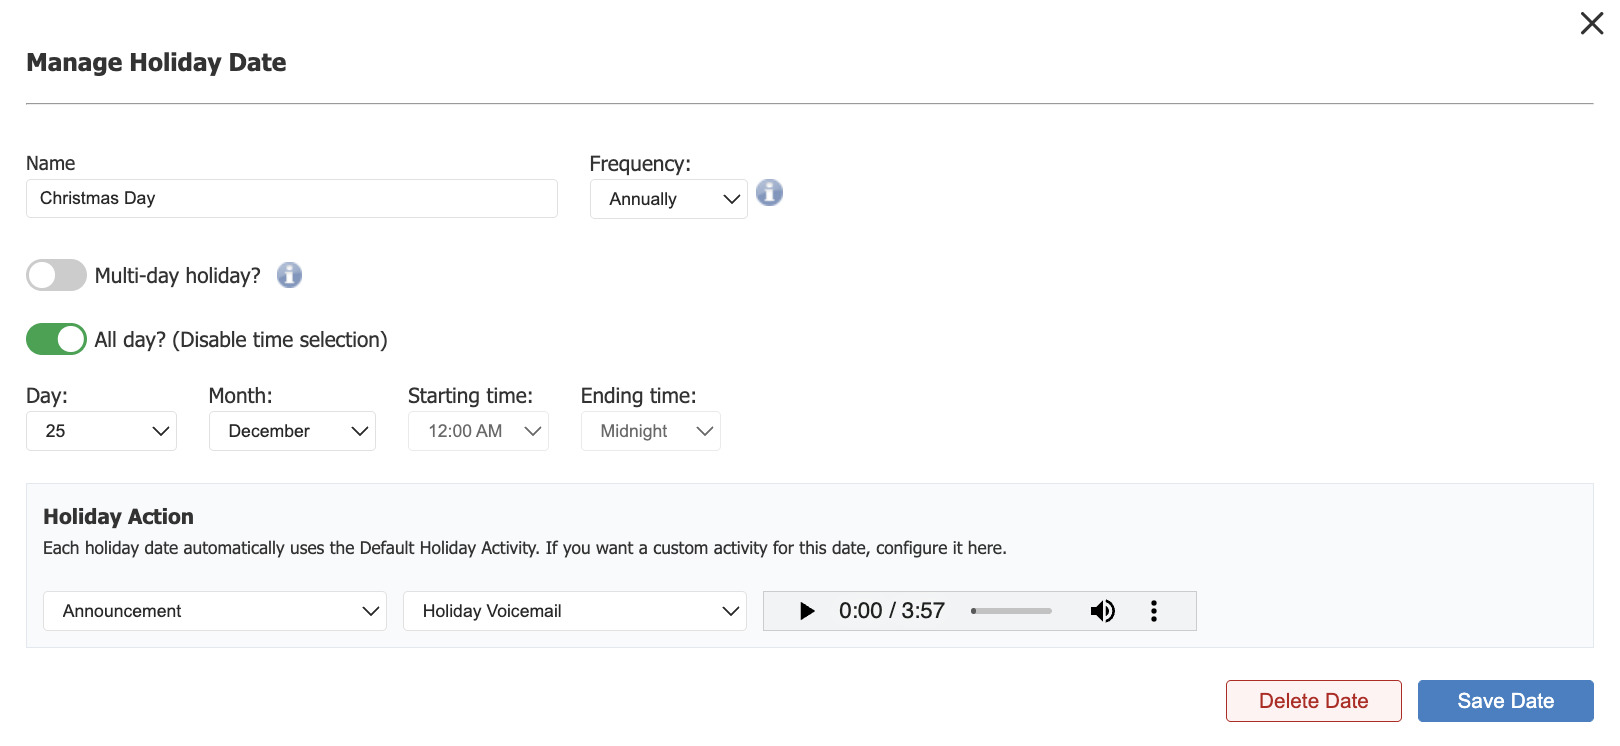
Task: Open the Ending time Midnight dropdown
Action: pyautogui.click(x=650, y=431)
